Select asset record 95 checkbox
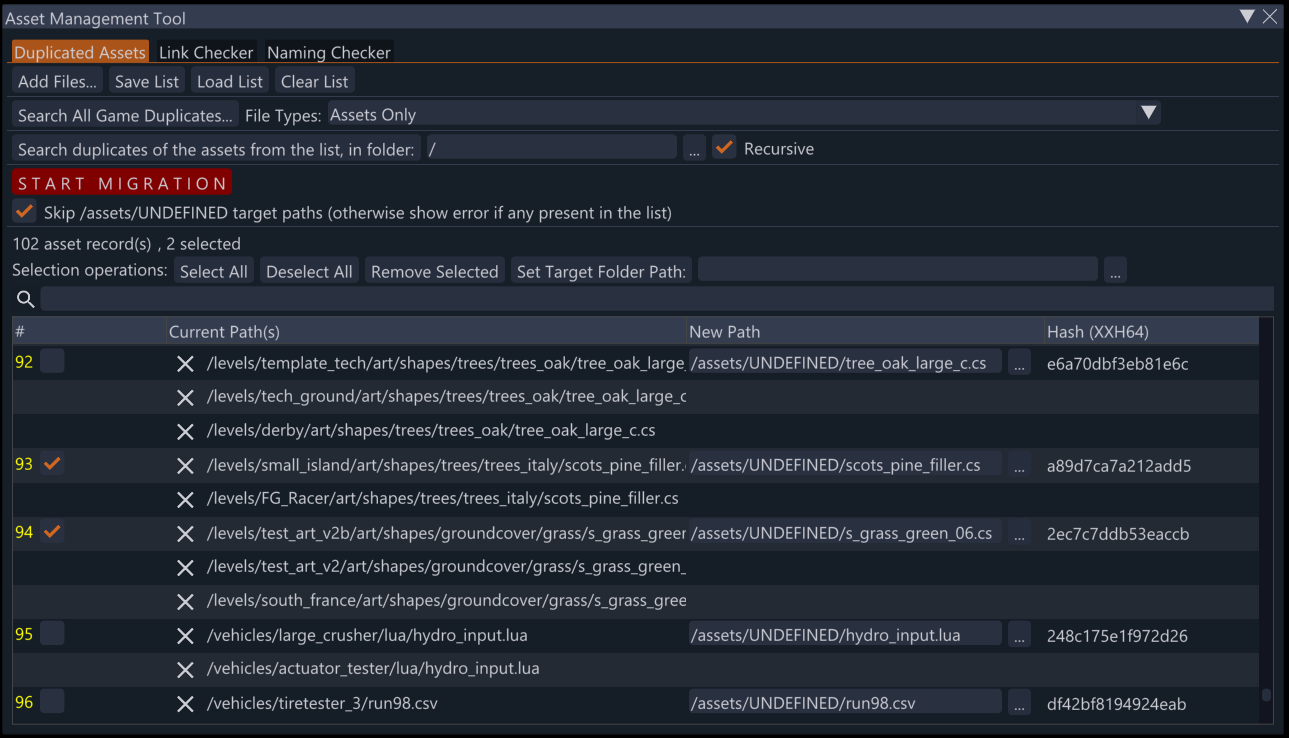This screenshot has width=1289, height=738. [x=52, y=634]
